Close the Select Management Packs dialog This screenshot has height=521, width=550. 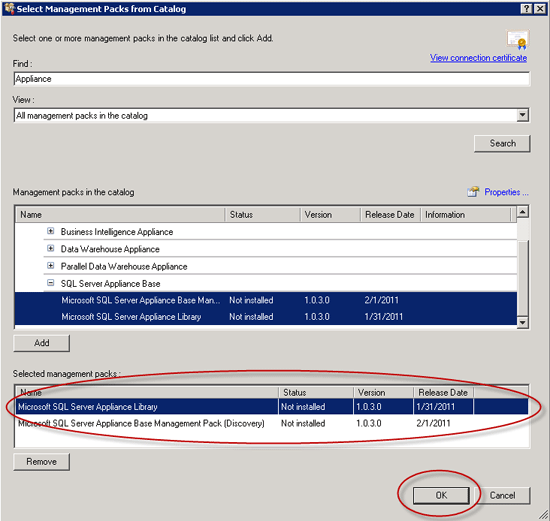(539, 9)
